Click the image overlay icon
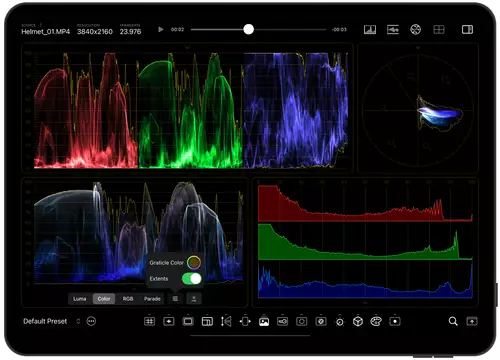This screenshot has height=360, width=500. tap(264, 321)
